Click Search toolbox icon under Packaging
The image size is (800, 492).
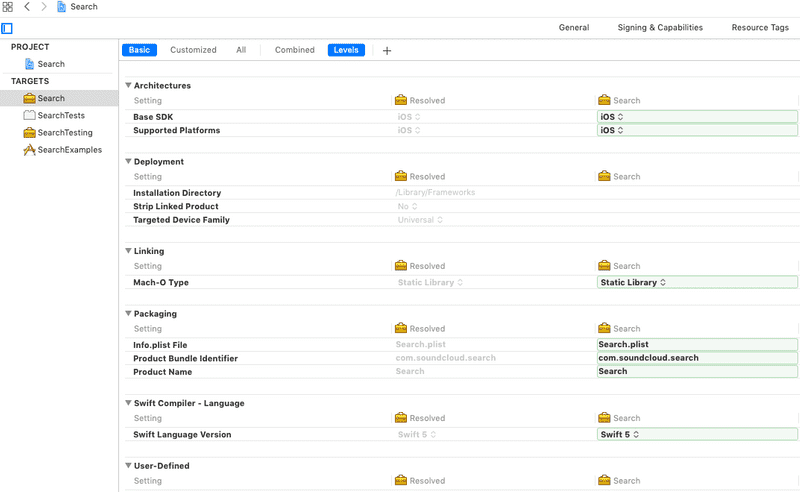pyautogui.click(x=604, y=328)
